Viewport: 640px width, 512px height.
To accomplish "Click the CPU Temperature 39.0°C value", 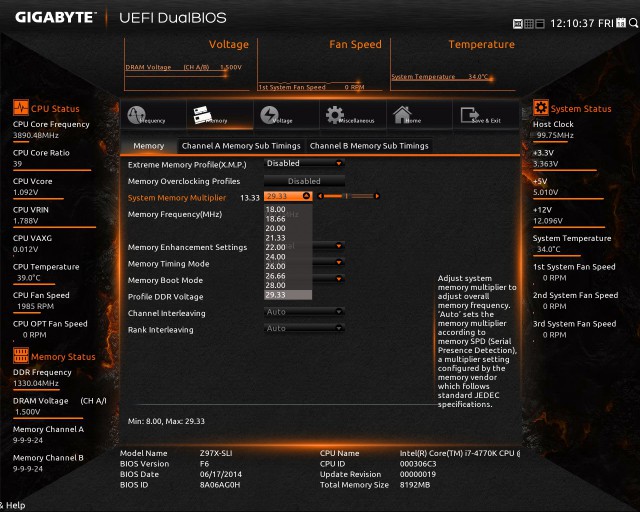I will [x=29, y=278].
